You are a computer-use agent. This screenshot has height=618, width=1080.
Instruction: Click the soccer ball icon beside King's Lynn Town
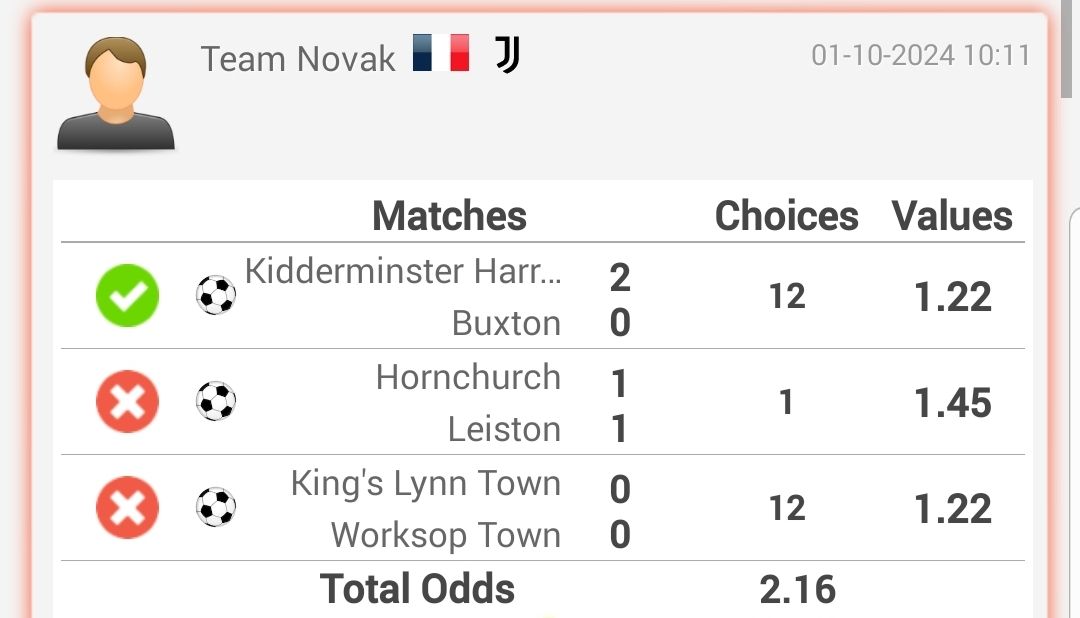point(216,507)
